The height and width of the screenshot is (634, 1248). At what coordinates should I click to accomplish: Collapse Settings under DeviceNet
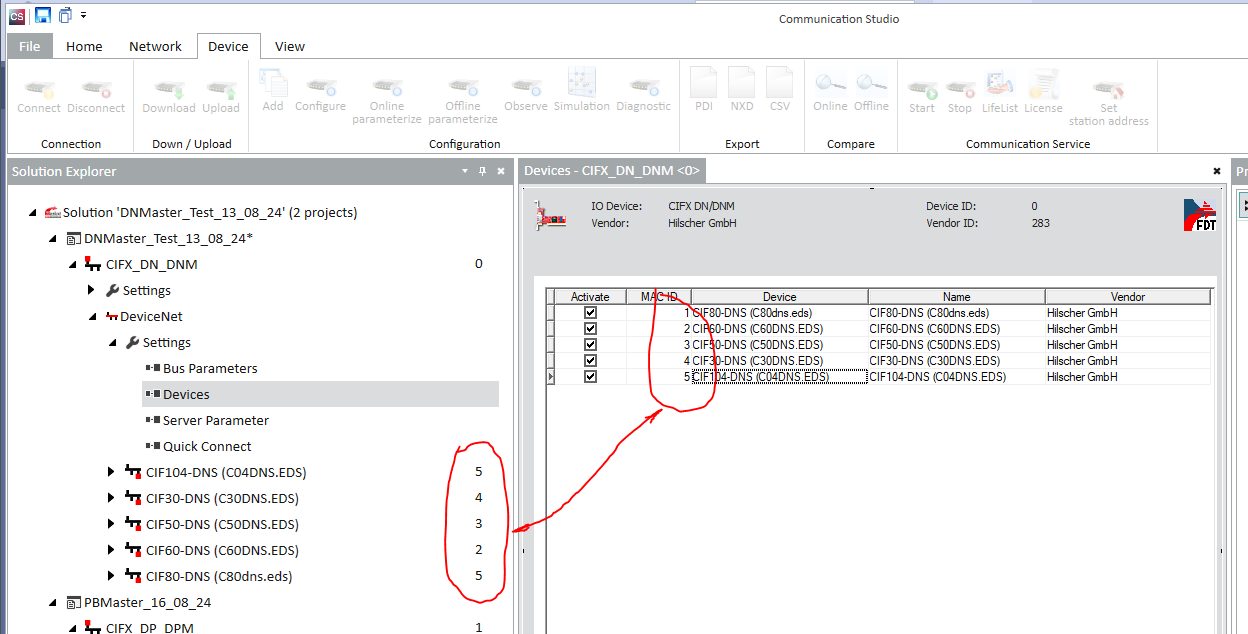click(113, 343)
